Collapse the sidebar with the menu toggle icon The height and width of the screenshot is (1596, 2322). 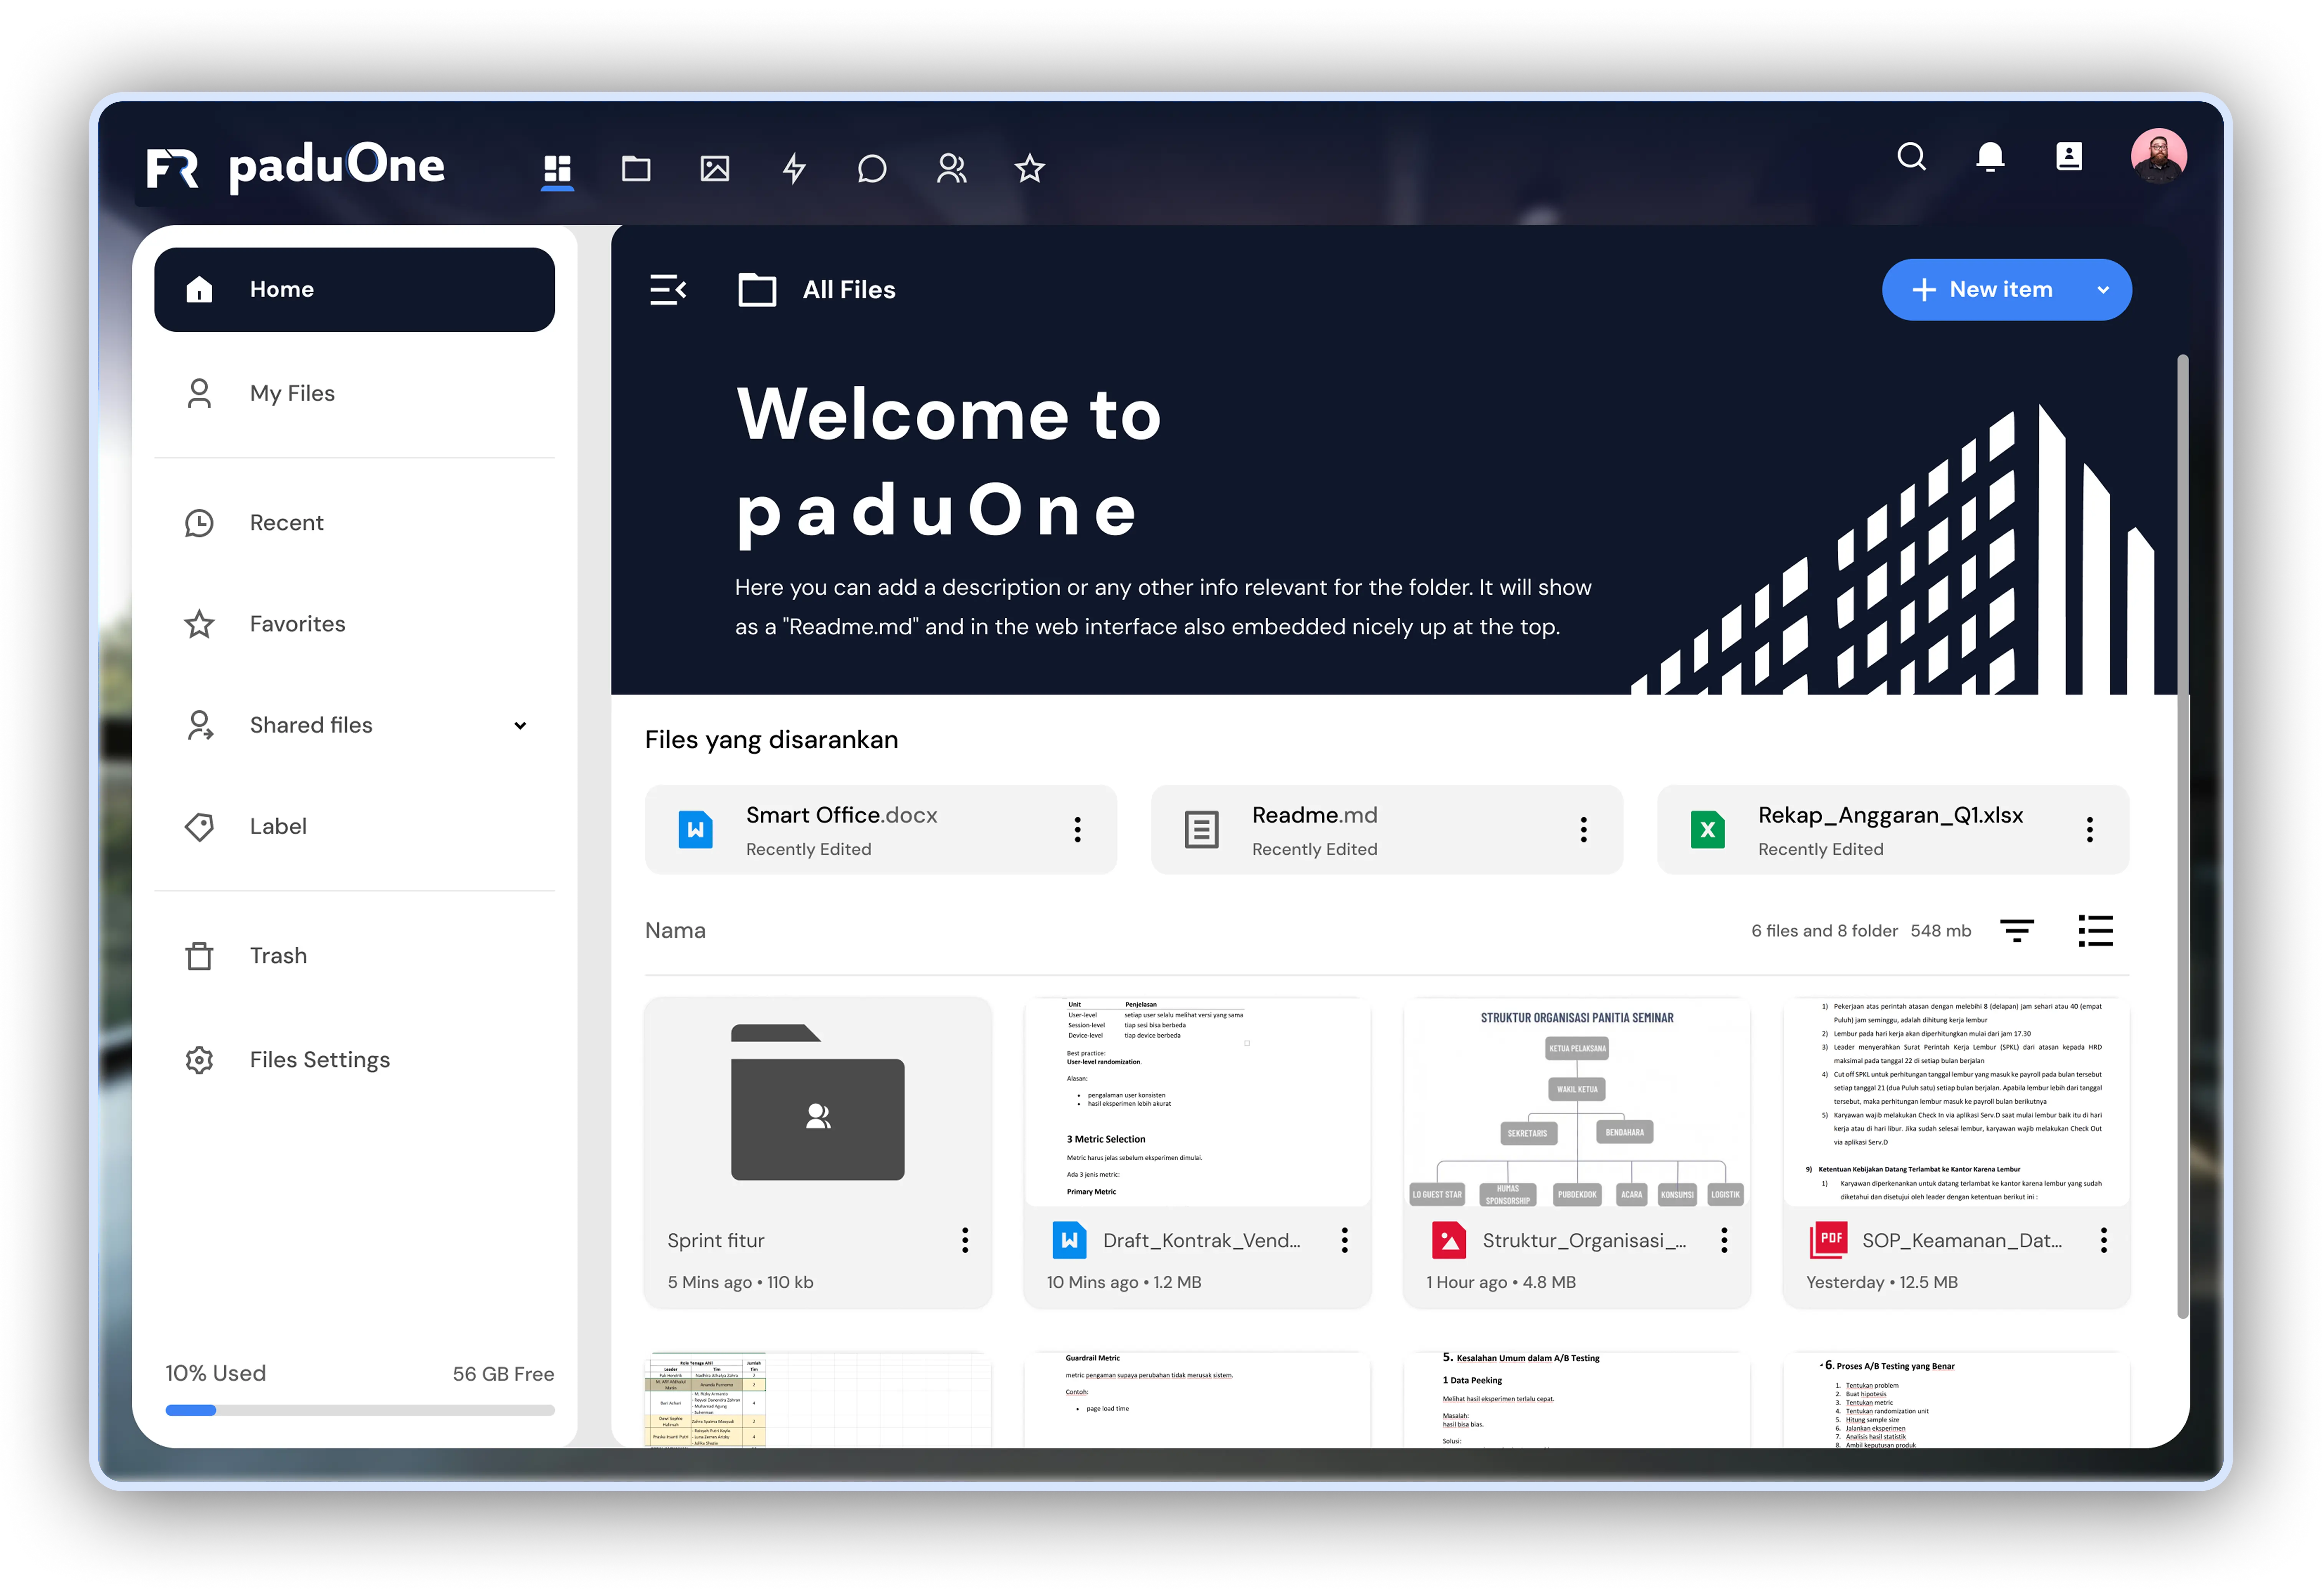pos(668,290)
